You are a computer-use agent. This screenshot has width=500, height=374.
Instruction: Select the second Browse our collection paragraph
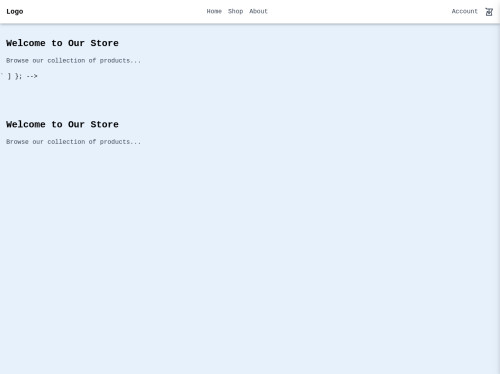[x=73, y=142]
